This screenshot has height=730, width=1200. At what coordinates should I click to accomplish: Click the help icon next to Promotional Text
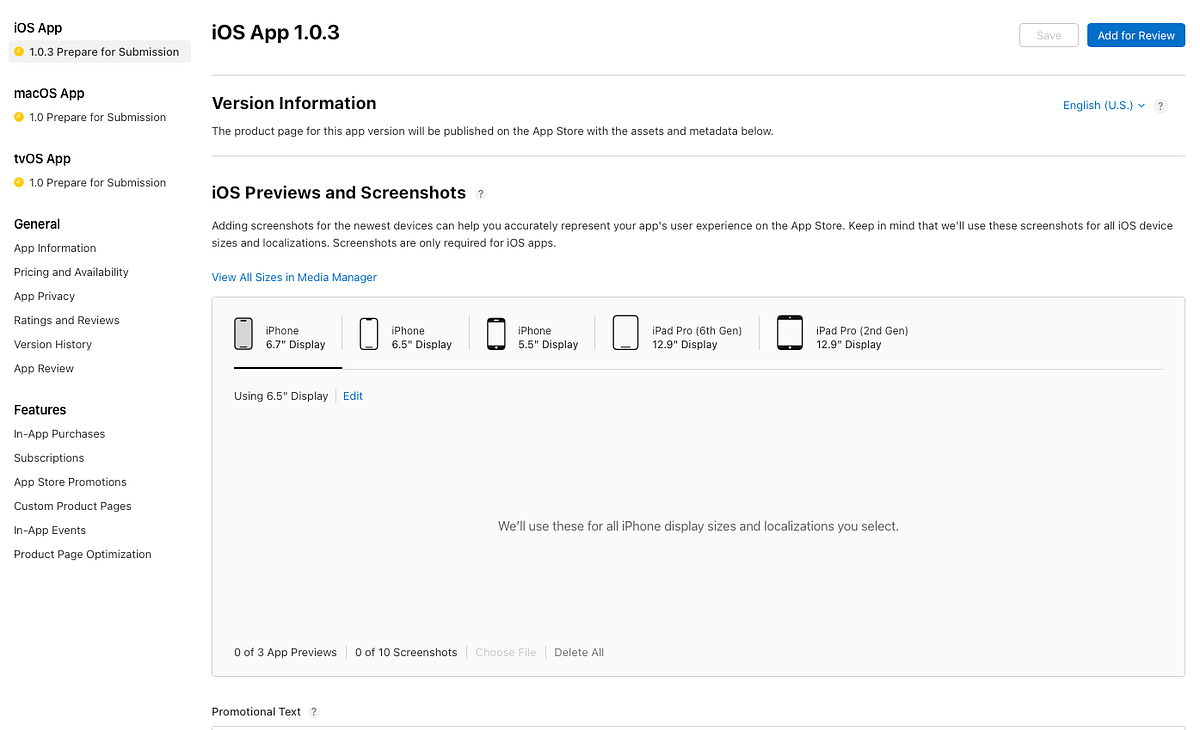[313, 711]
